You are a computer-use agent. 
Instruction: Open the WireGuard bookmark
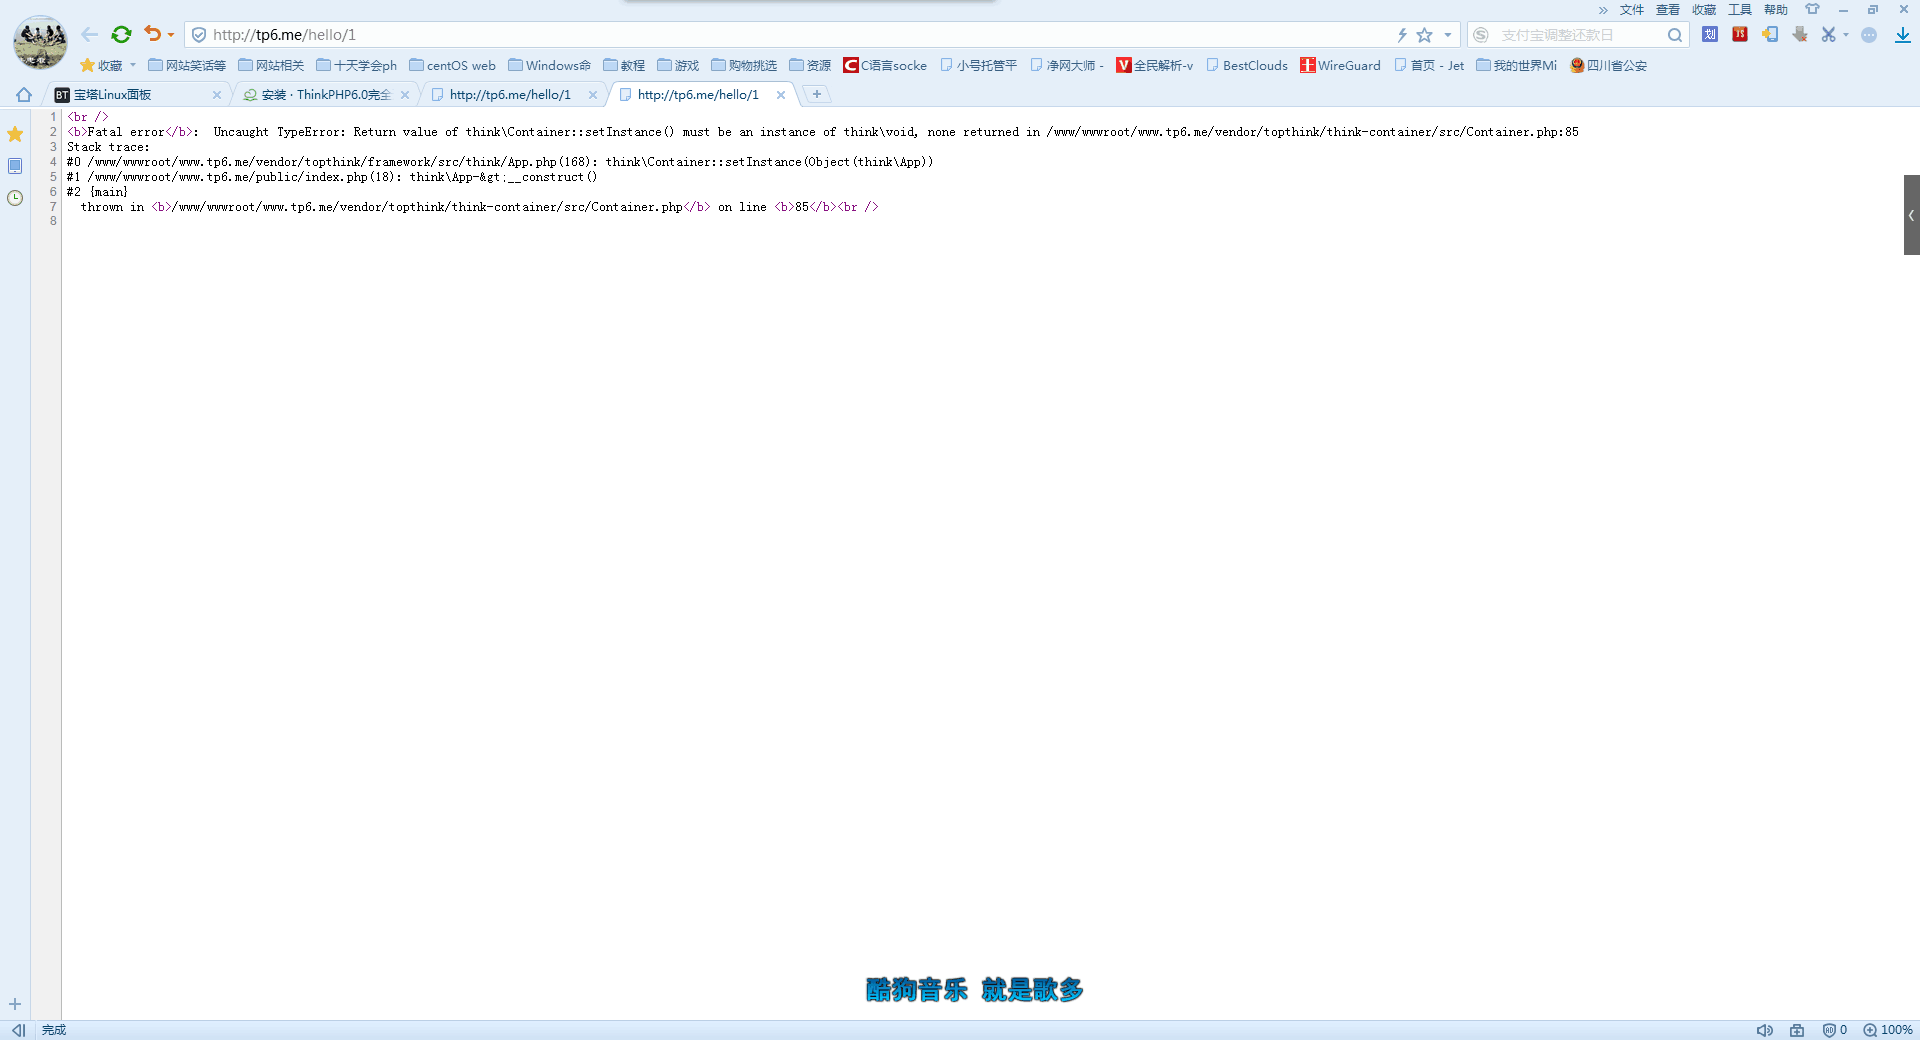coord(1340,65)
